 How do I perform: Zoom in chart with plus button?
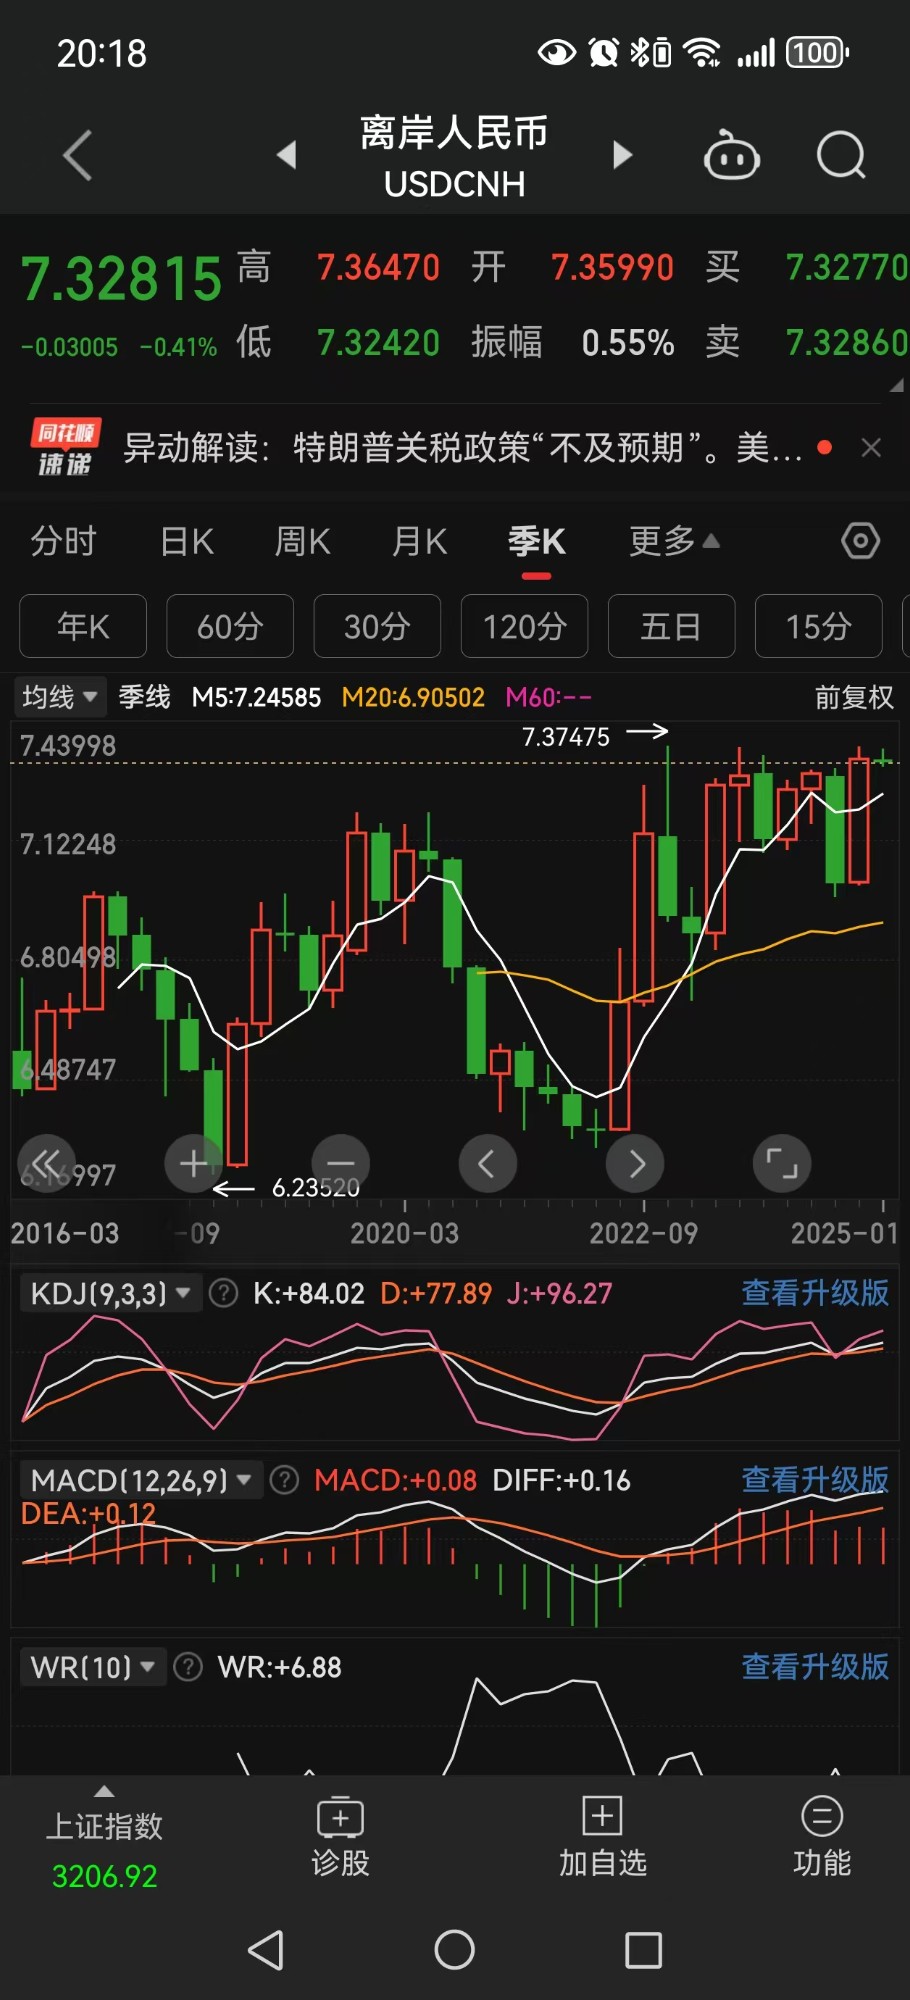tap(193, 1163)
